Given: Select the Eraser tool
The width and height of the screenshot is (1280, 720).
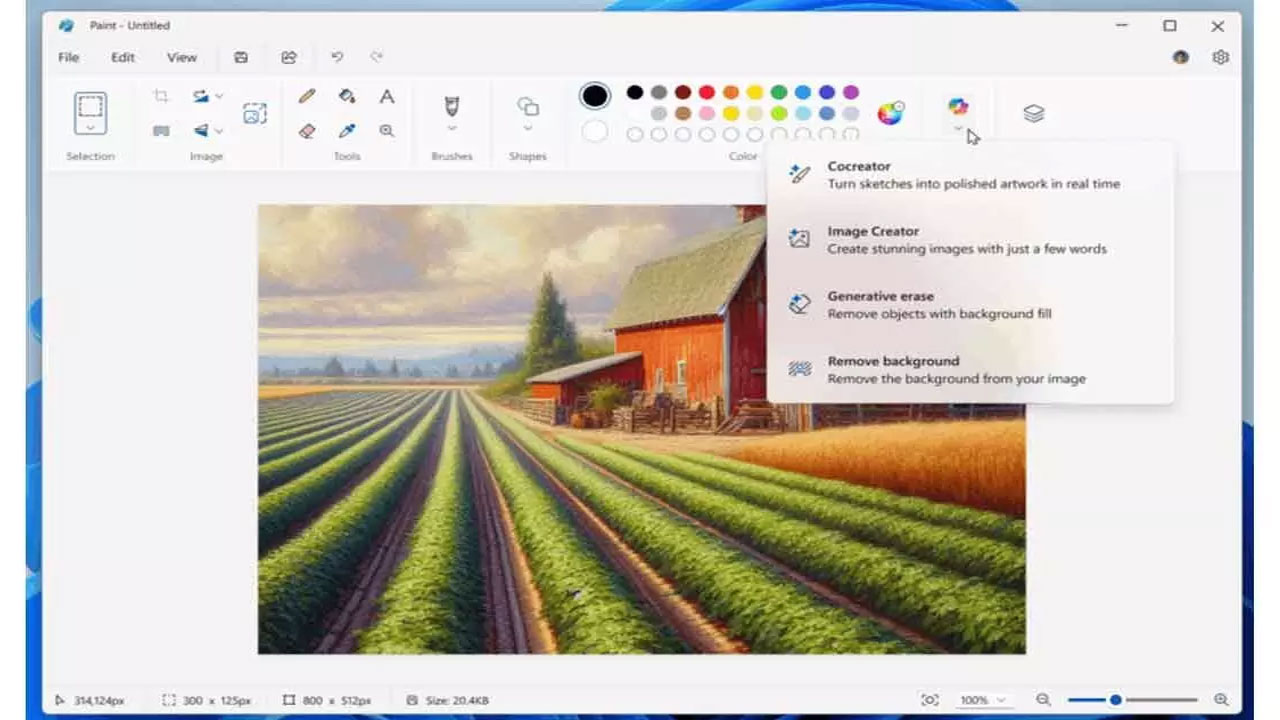Looking at the screenshot, I should 306,130.
